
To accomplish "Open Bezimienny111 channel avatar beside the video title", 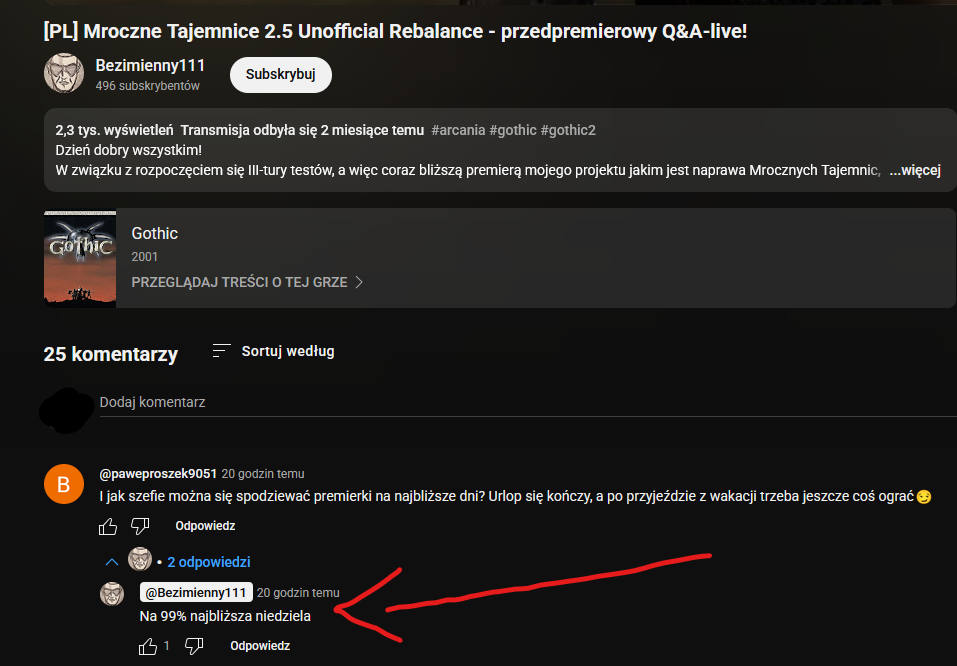I will point(64,74).
